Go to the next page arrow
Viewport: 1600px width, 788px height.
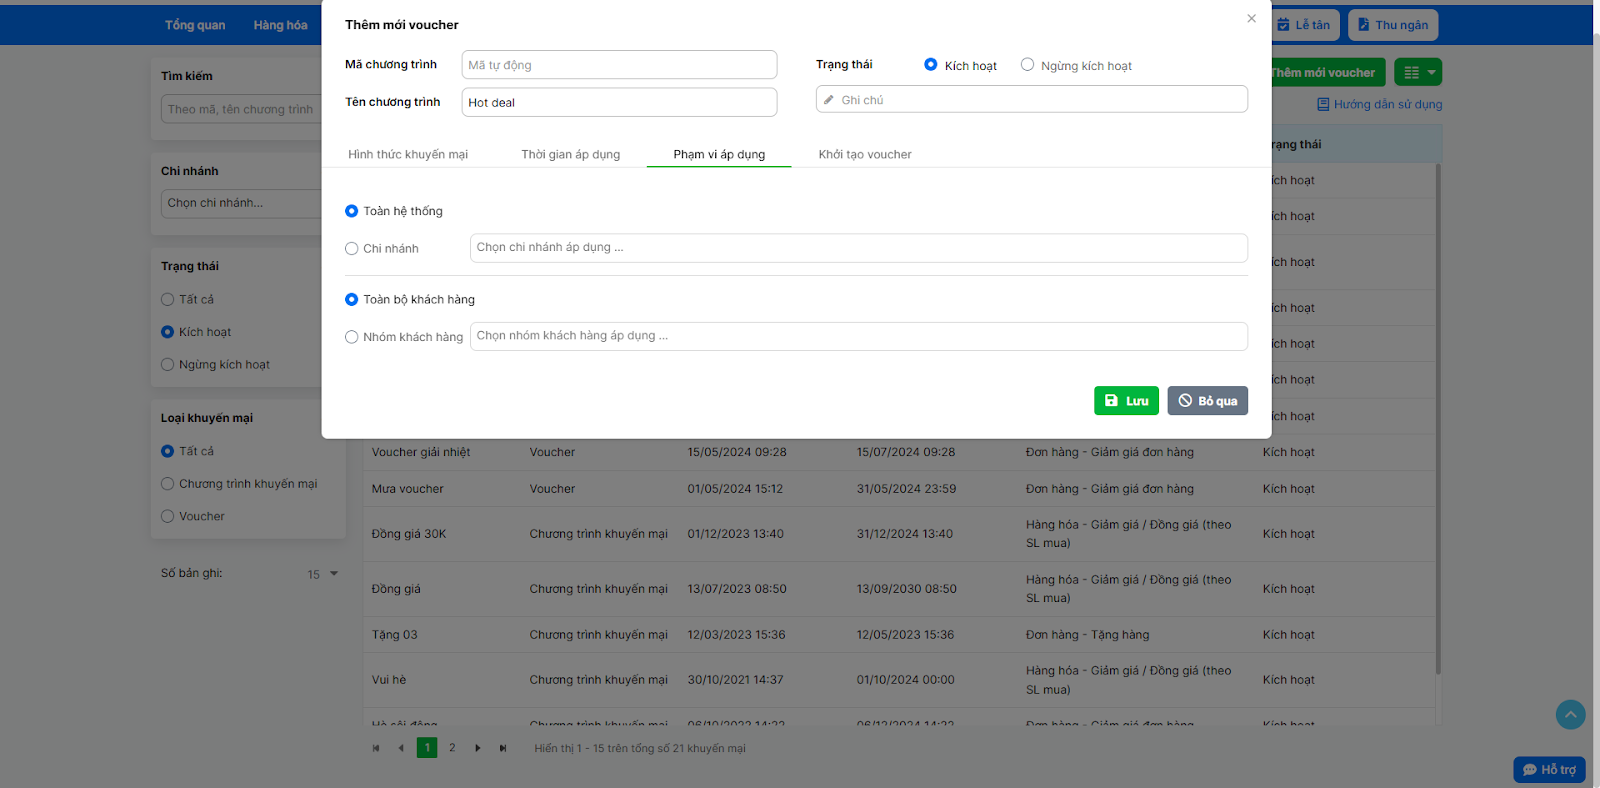click(x=478, y=748)
